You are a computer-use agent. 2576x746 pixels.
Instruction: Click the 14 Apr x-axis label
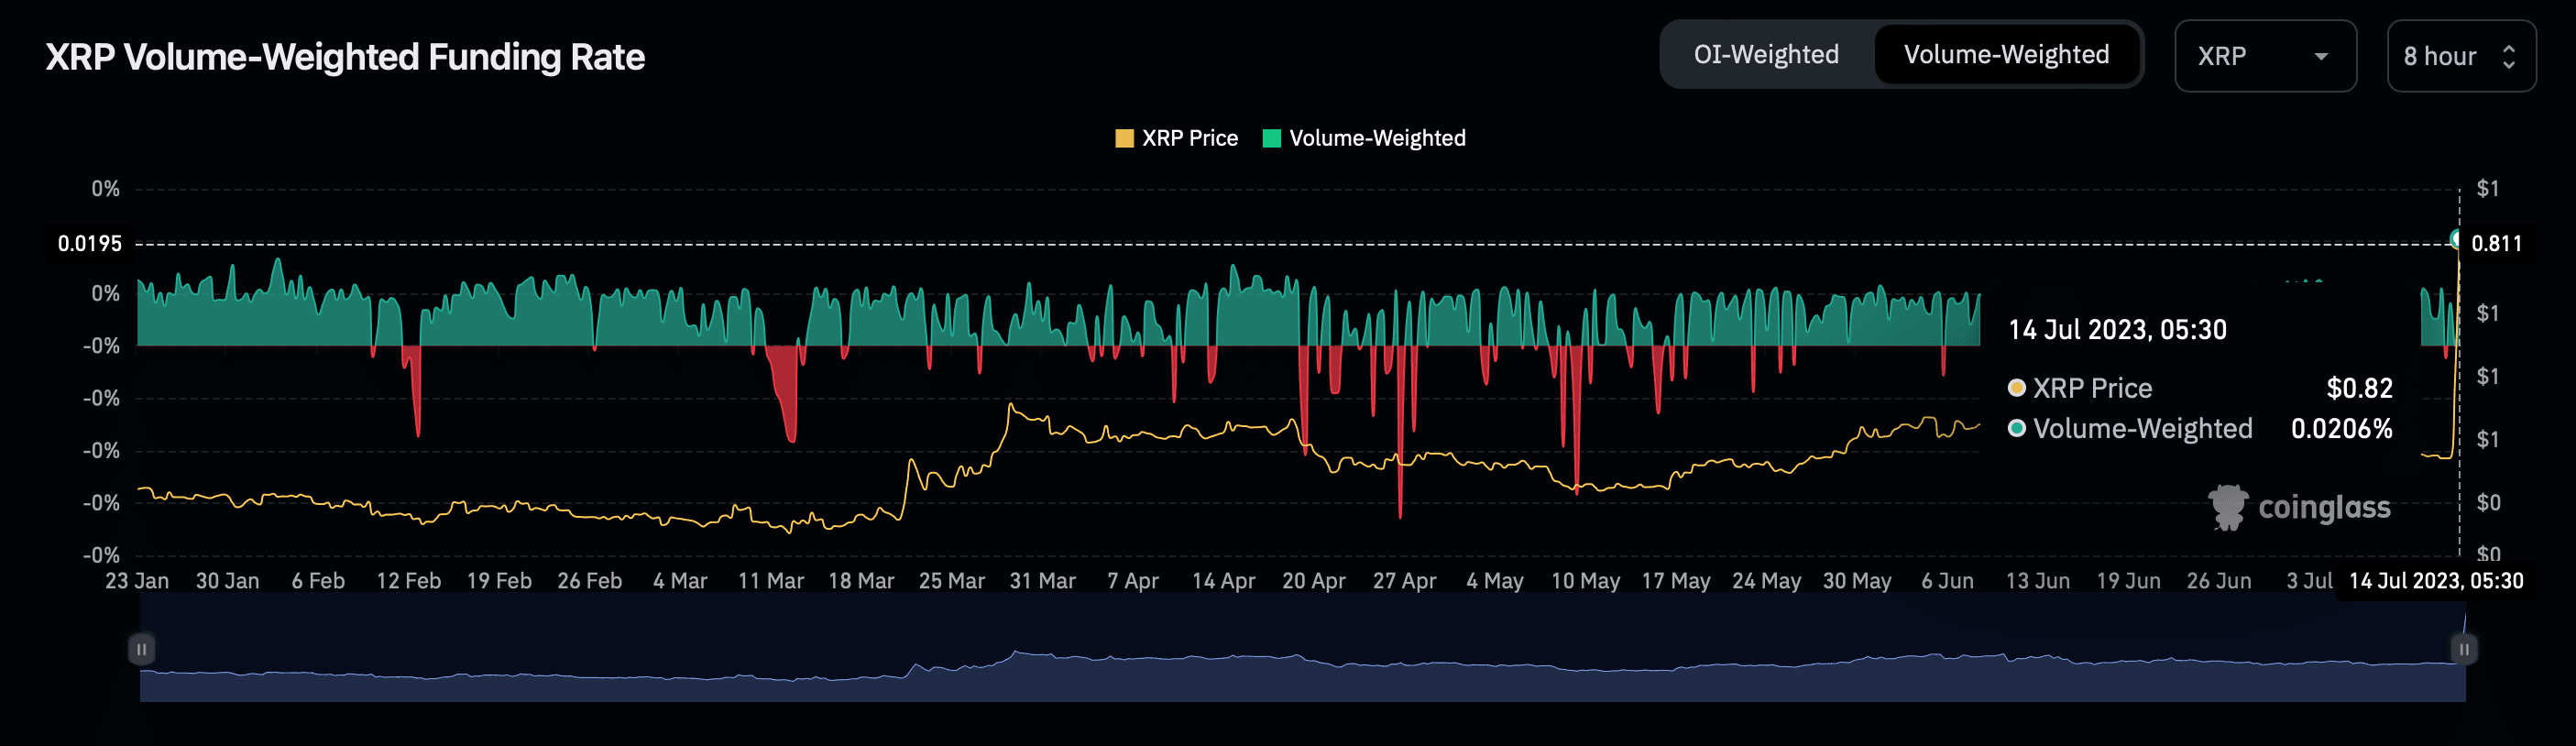pyautogui.click(x=1223, y=581)
